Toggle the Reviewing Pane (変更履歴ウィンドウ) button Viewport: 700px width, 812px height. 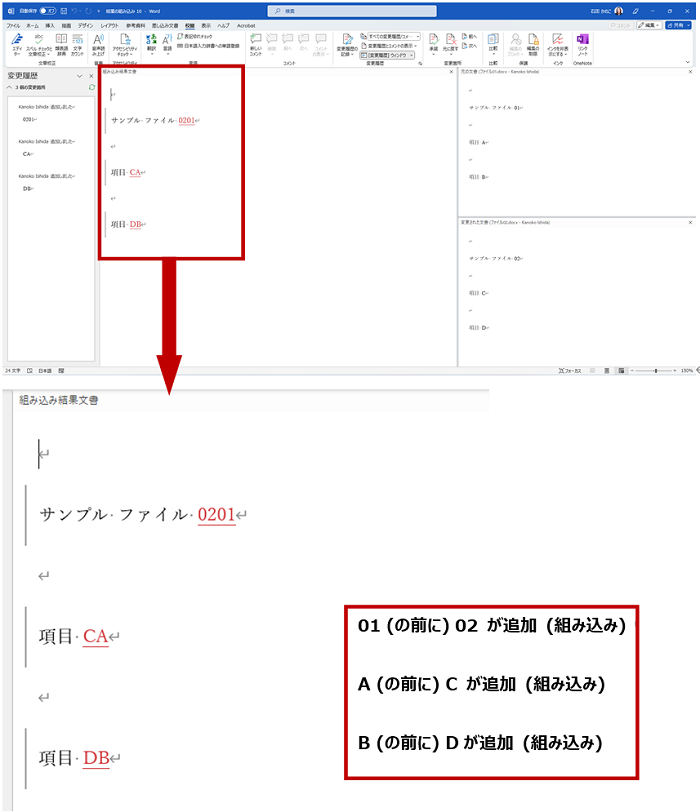pyautogui.click(x=387, y=56)
